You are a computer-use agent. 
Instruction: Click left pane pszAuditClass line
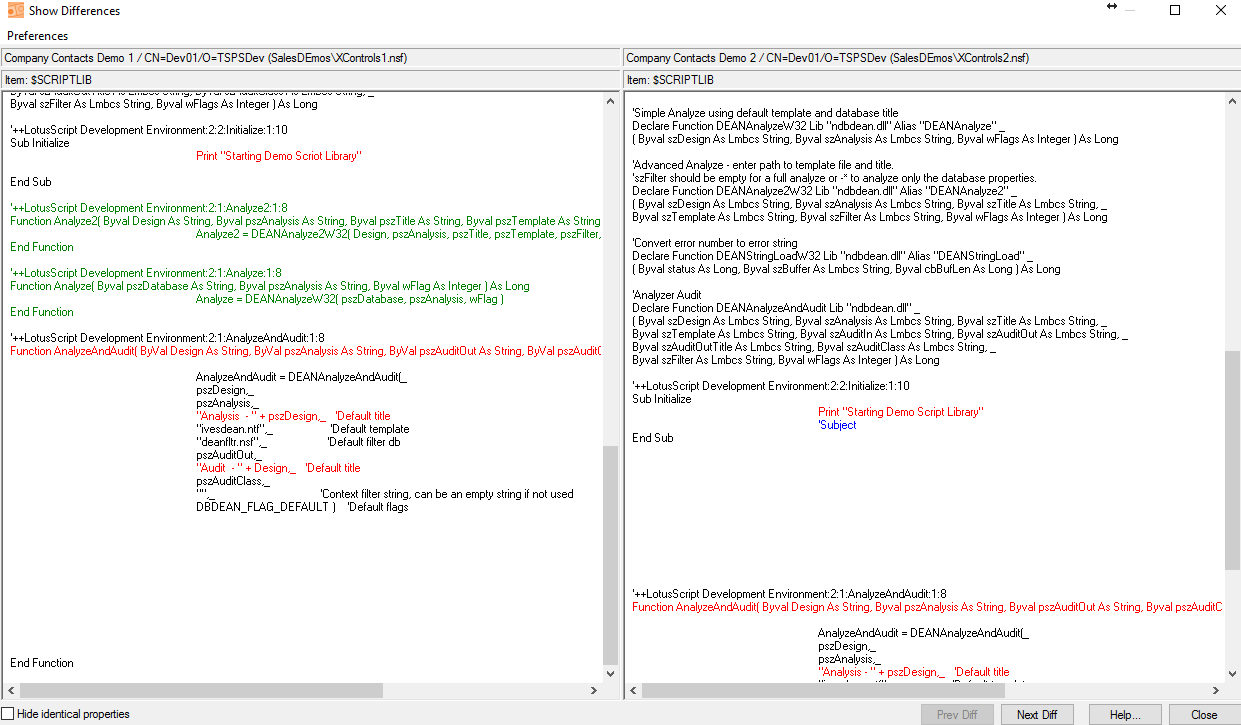(x=233, y=481)
